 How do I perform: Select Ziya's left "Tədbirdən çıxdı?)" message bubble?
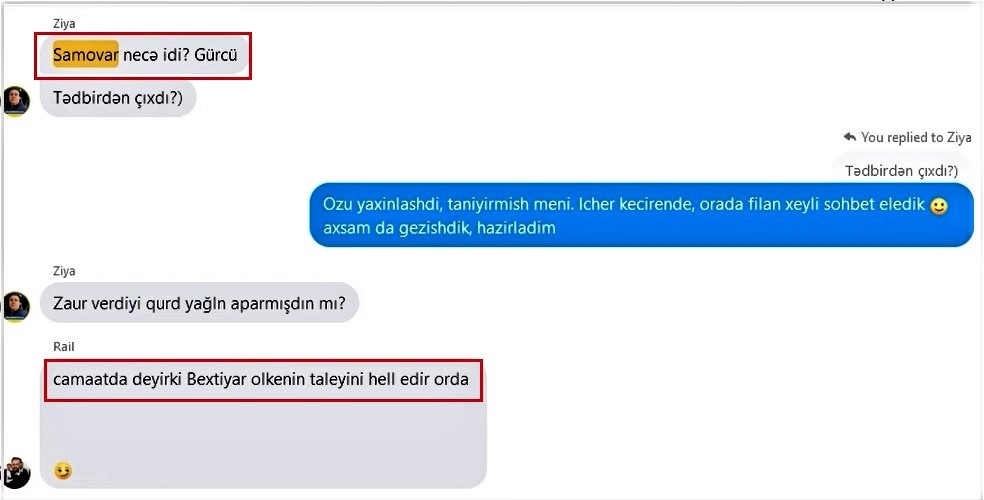[118, 98]
